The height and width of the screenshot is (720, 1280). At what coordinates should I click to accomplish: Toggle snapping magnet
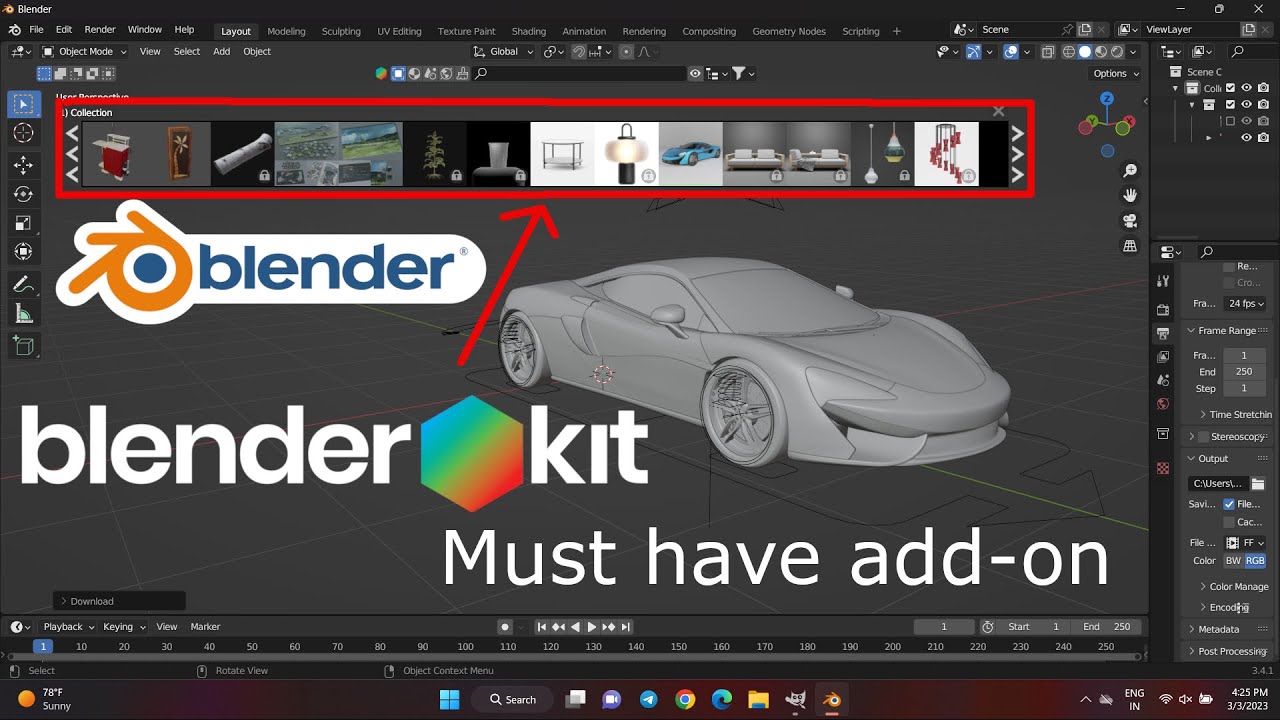pyautogui.click(x=579, y=52)
